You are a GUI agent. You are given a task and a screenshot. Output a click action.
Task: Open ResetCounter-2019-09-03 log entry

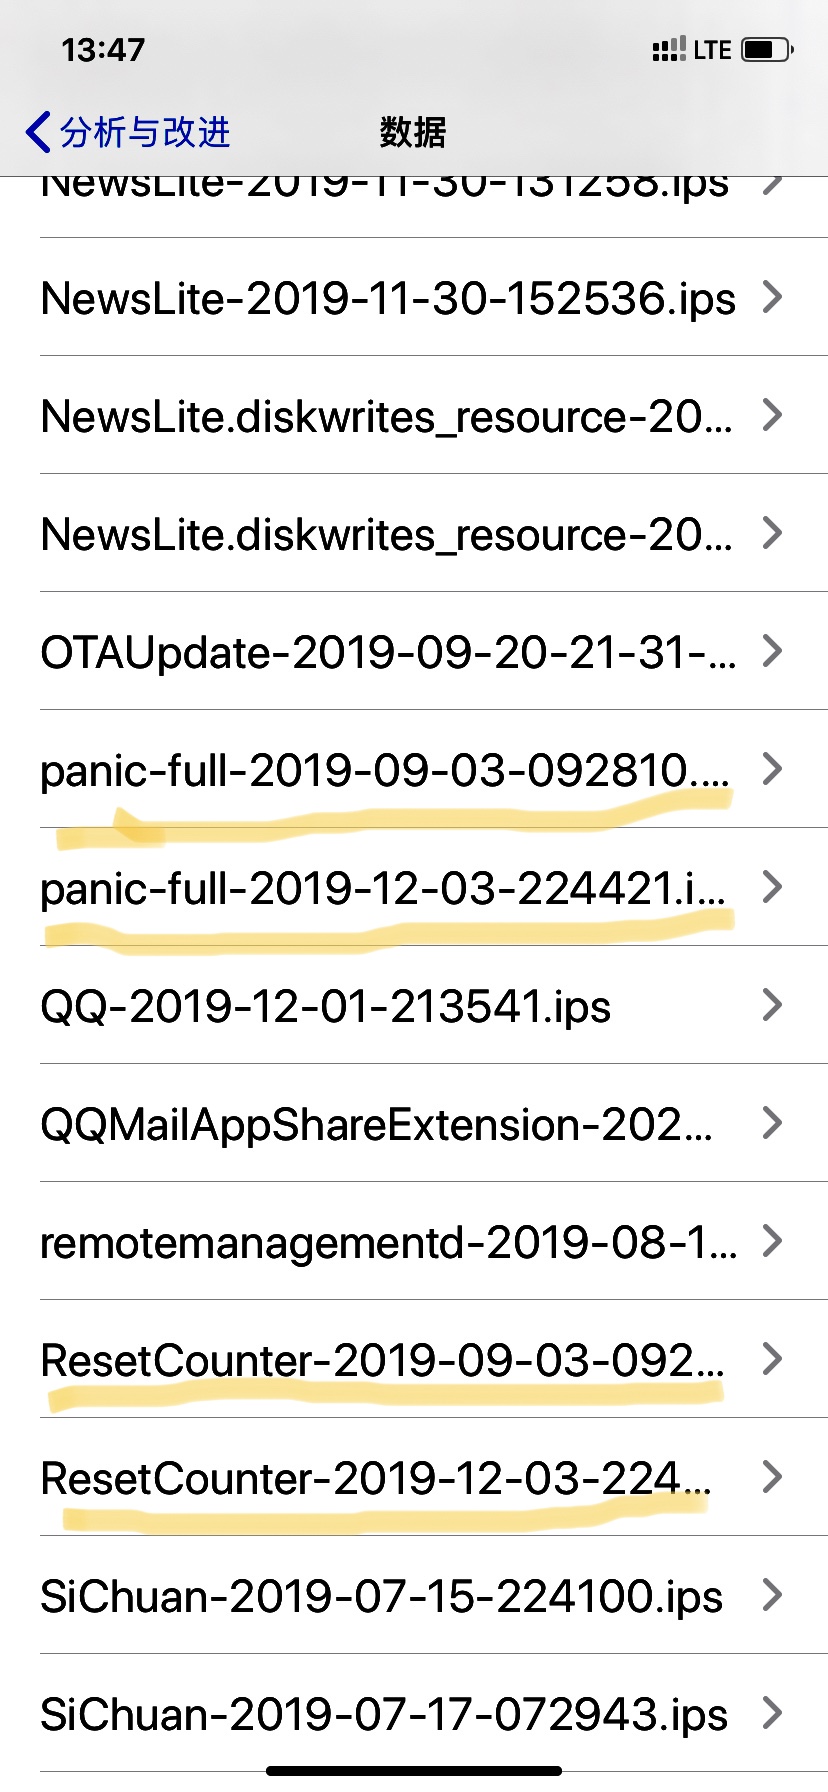tap(382, 1360)
